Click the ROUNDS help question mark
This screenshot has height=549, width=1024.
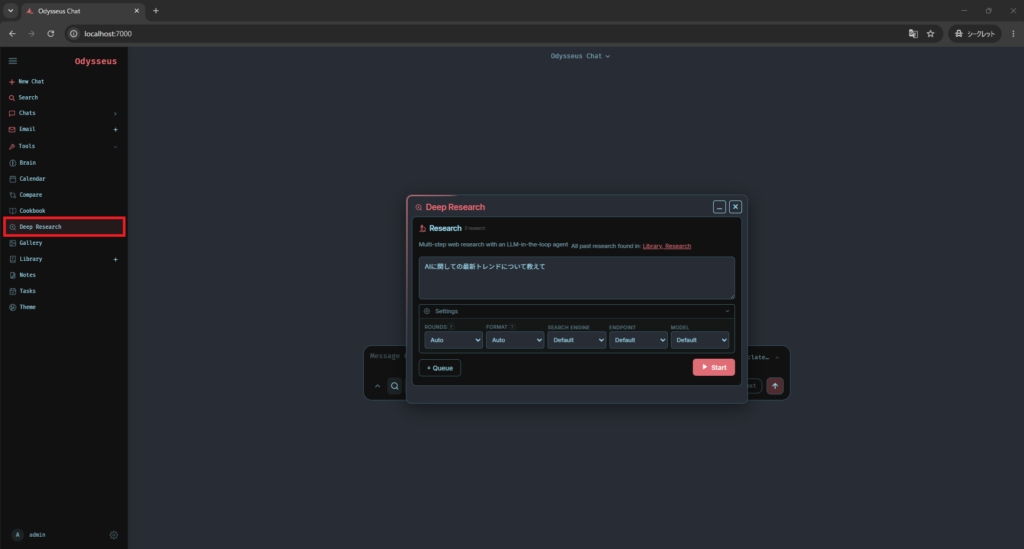451,327
